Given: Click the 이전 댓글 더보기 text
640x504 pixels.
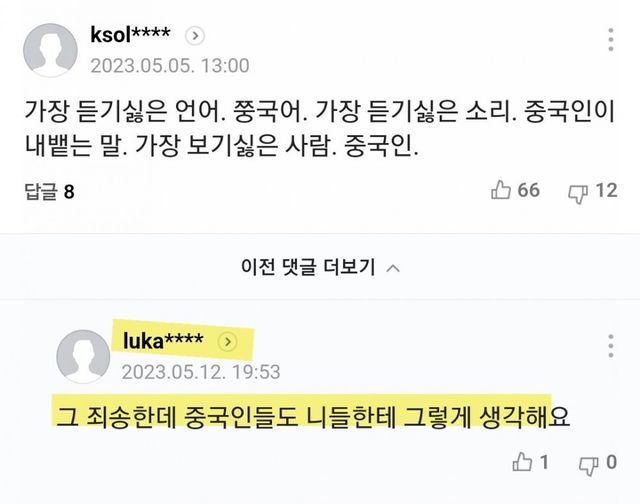Looking at the screenshot, I should (x=307, y=267).
